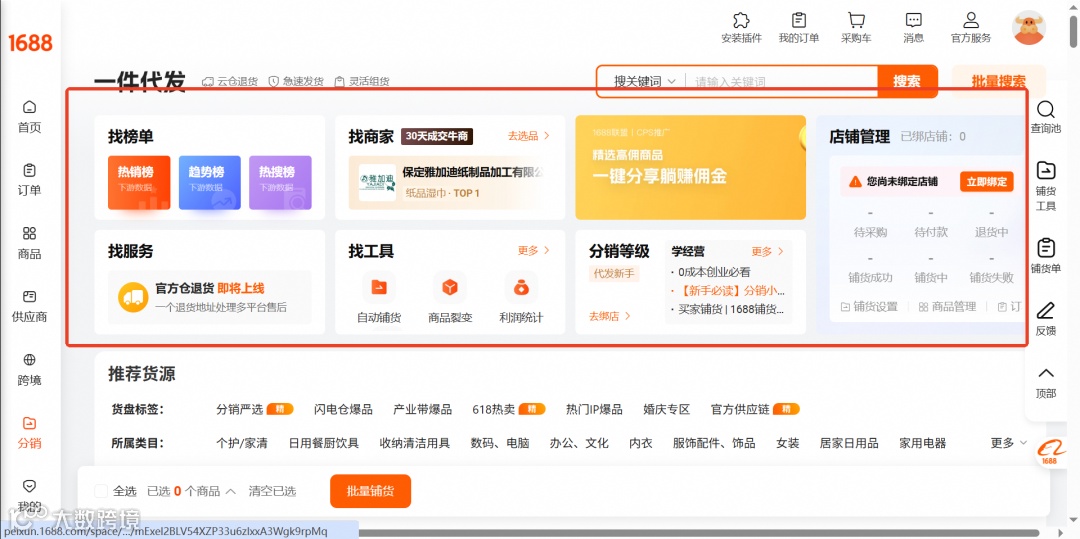Screen dimensions: 1080x539
Task: Expand 更多 categories dropdown
Action: tap(1008, 443)
